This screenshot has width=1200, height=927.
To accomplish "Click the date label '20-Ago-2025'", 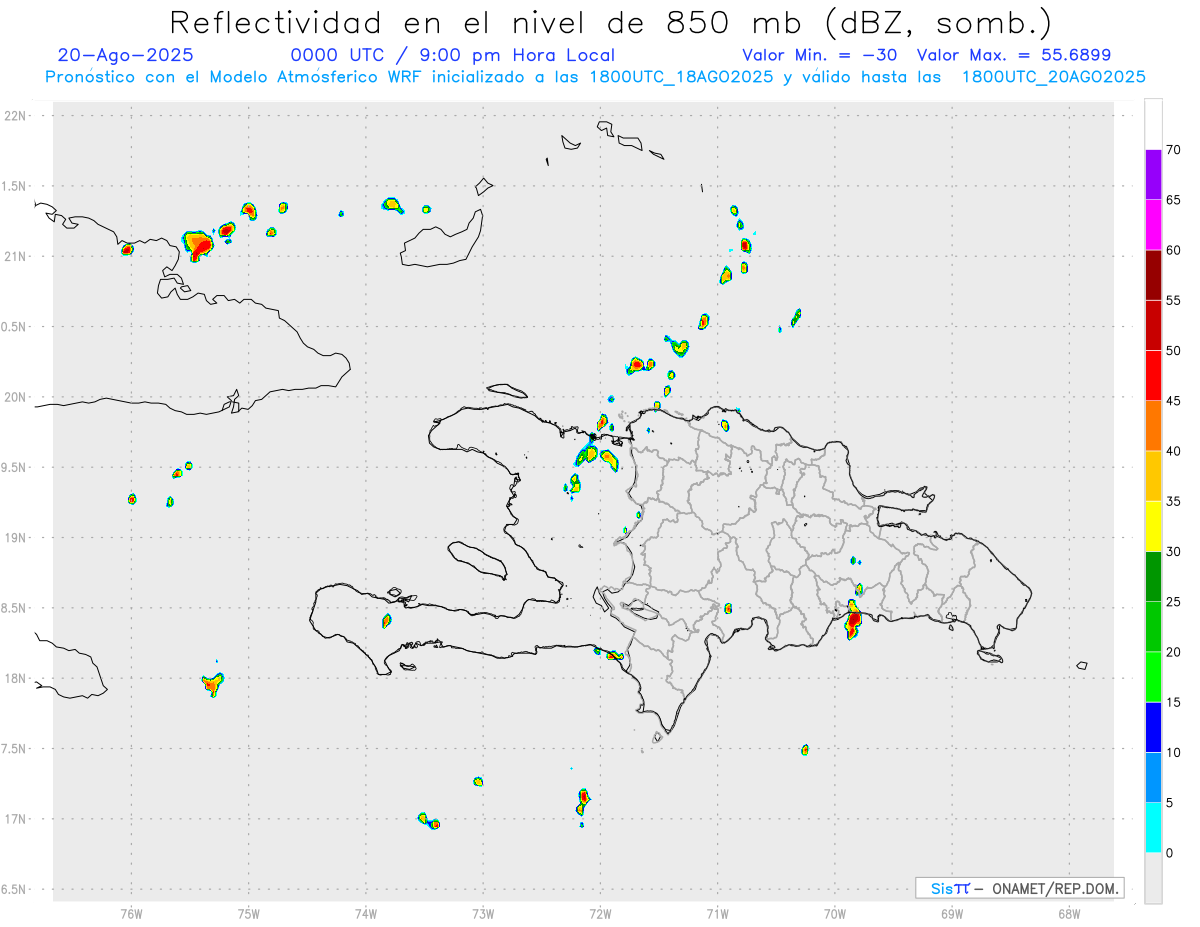I will (x=126, y=55).
